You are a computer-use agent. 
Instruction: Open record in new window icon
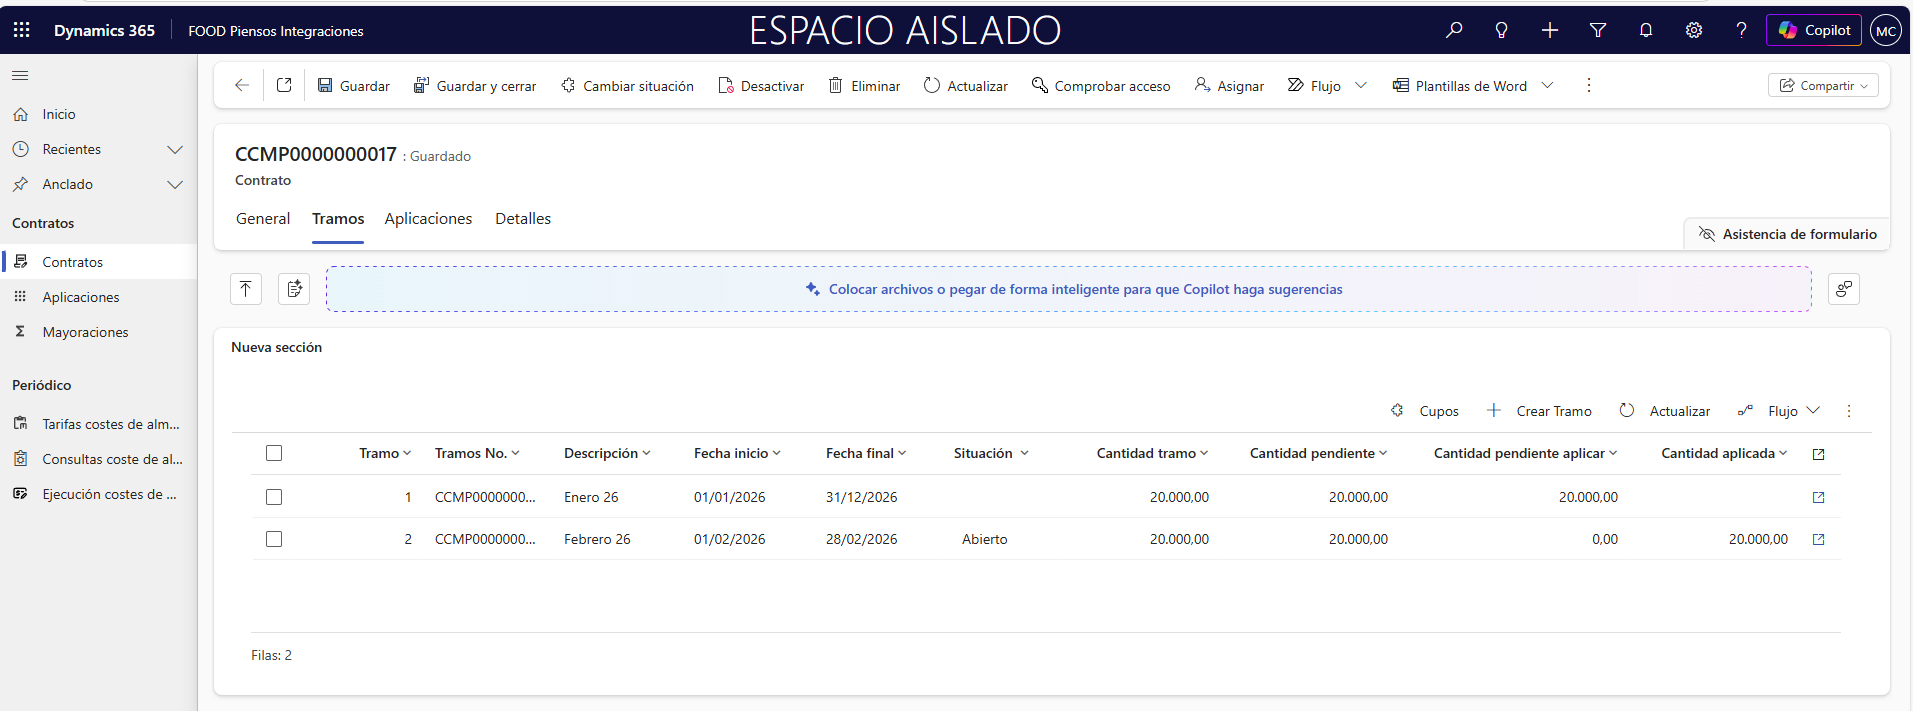tap(284, 86)
